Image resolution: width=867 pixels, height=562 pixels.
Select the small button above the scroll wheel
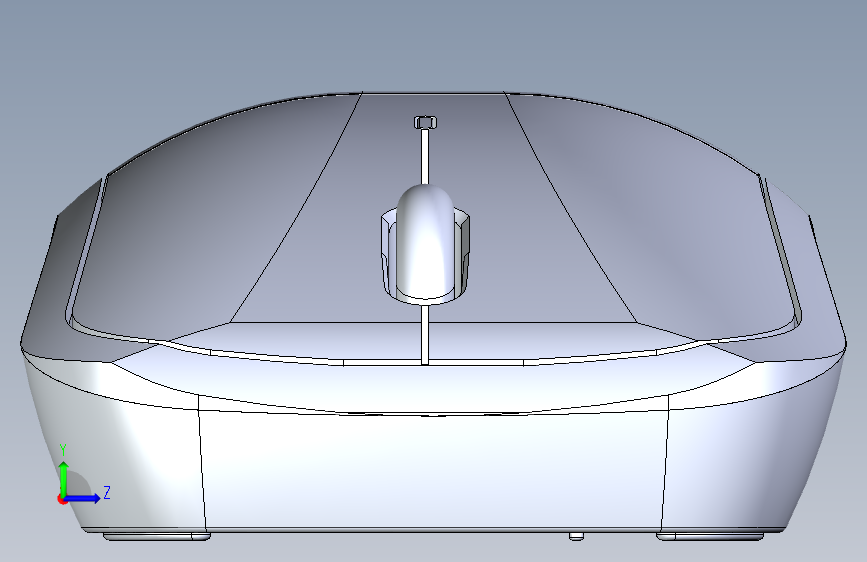(425, 122)
